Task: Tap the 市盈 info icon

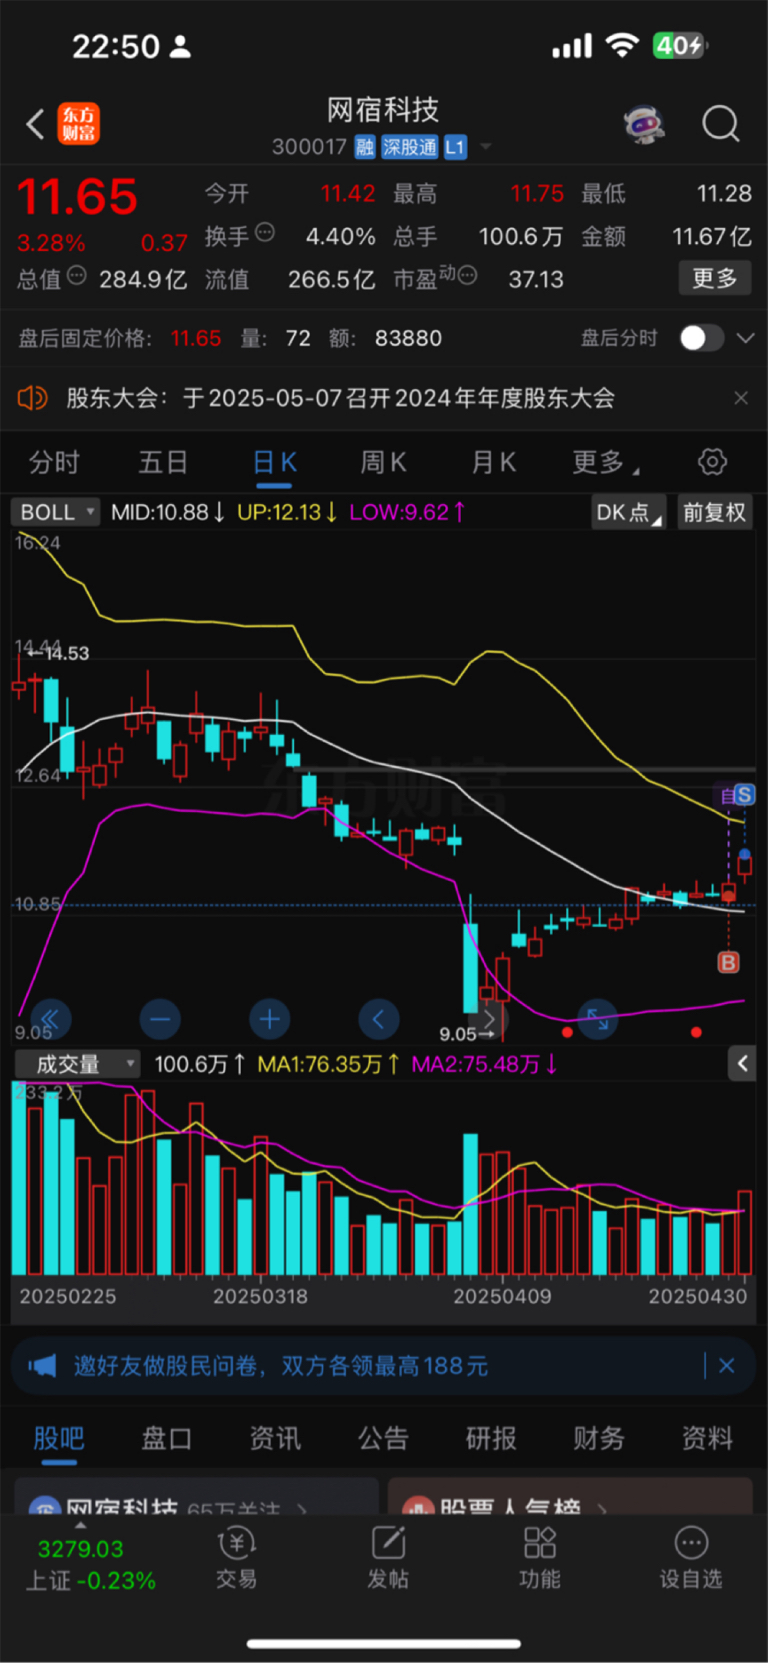Action: pyautogui.click(x=467, y=275)
